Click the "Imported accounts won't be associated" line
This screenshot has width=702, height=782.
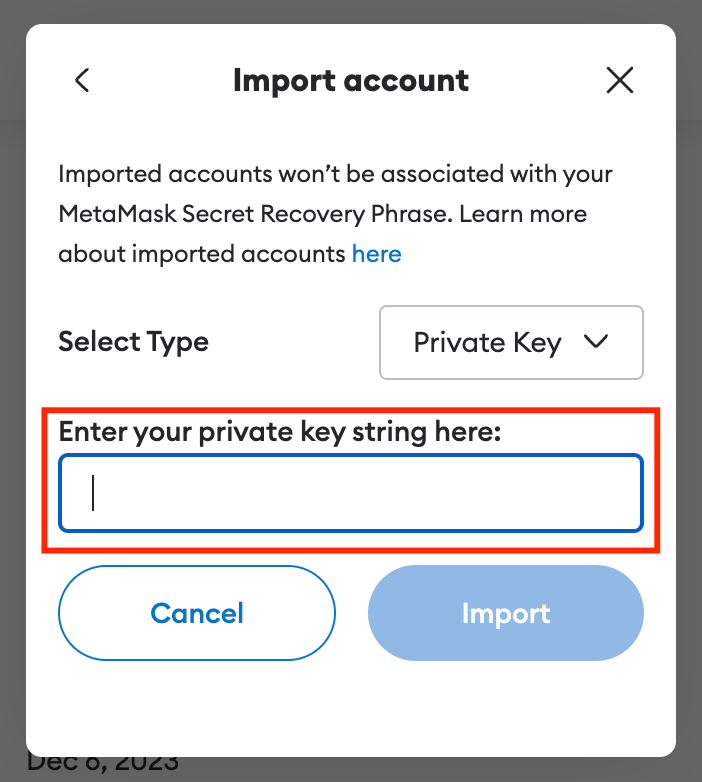(x=335, y=174)
